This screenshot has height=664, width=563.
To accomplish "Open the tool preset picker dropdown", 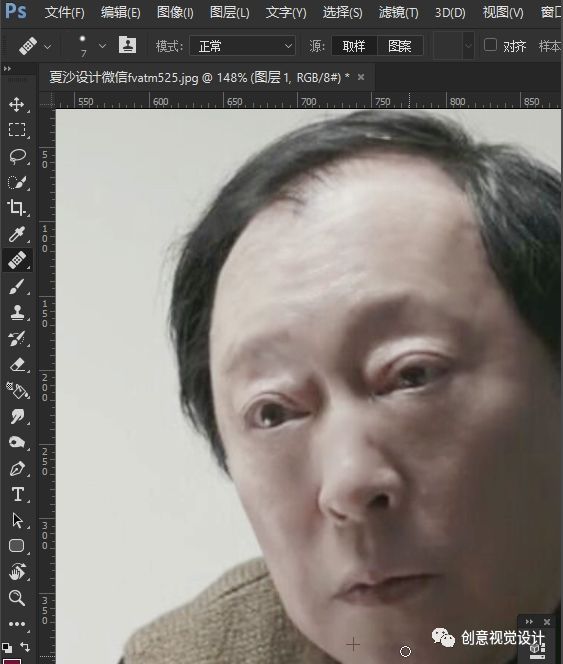I will point(48,46).
